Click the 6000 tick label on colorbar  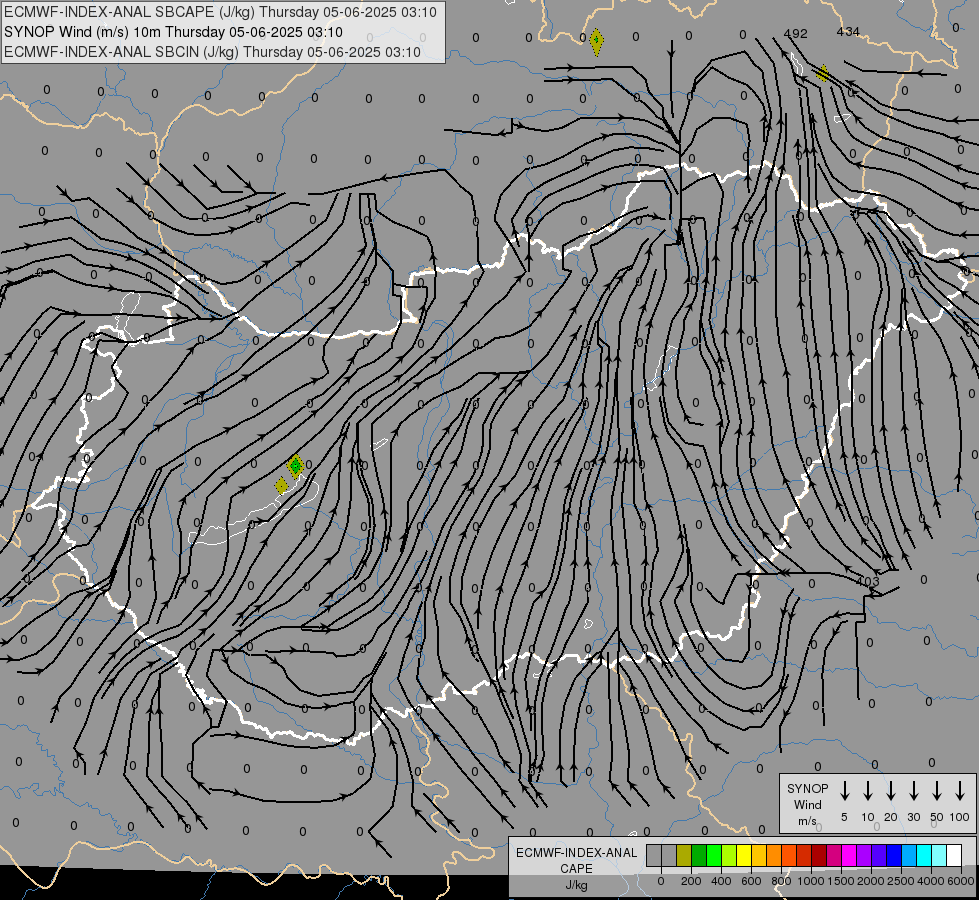(x=960, y=881)
